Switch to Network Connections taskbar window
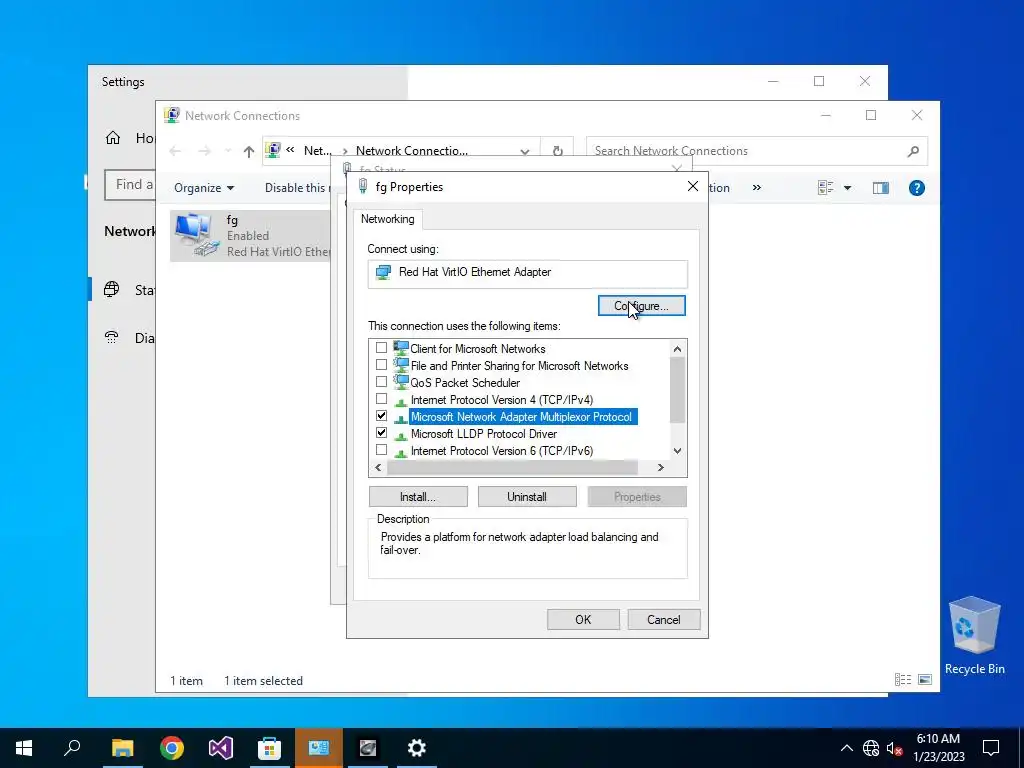 pyautogui.click(x=319, y=748)
